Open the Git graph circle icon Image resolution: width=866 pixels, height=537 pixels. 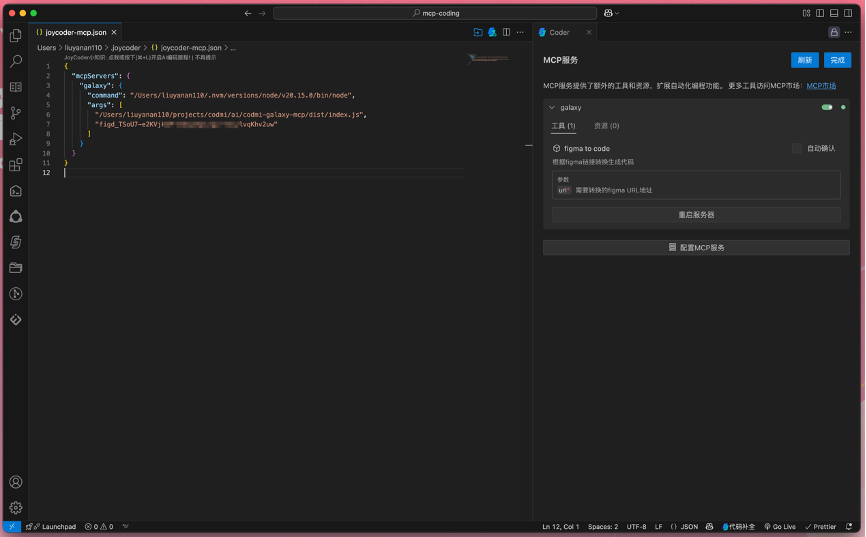15,293
